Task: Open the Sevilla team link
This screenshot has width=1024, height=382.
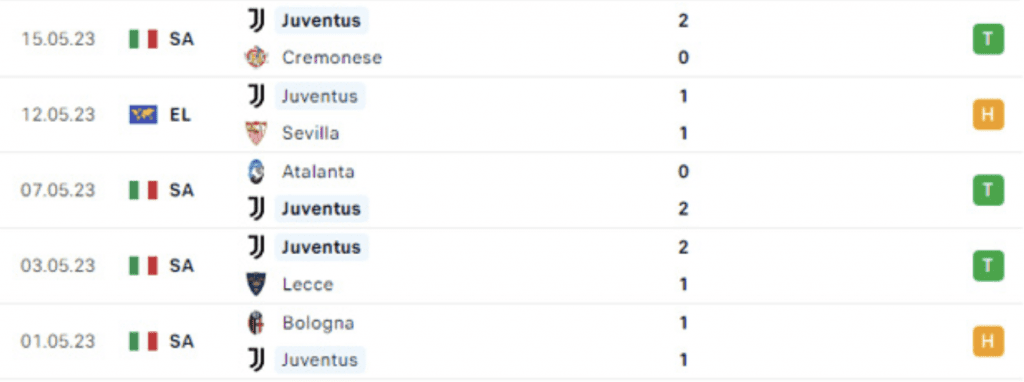Action: pyautogui.click(x=310, y=133)
